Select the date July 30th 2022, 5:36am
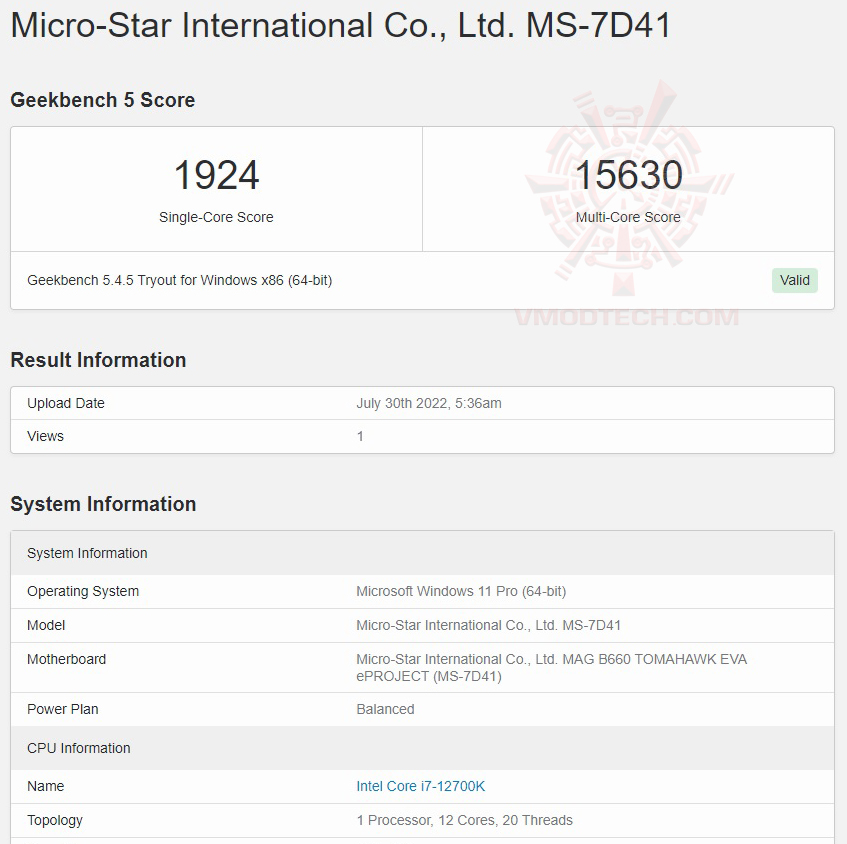This screenshot has height=844, width=847. click(429, 403)
